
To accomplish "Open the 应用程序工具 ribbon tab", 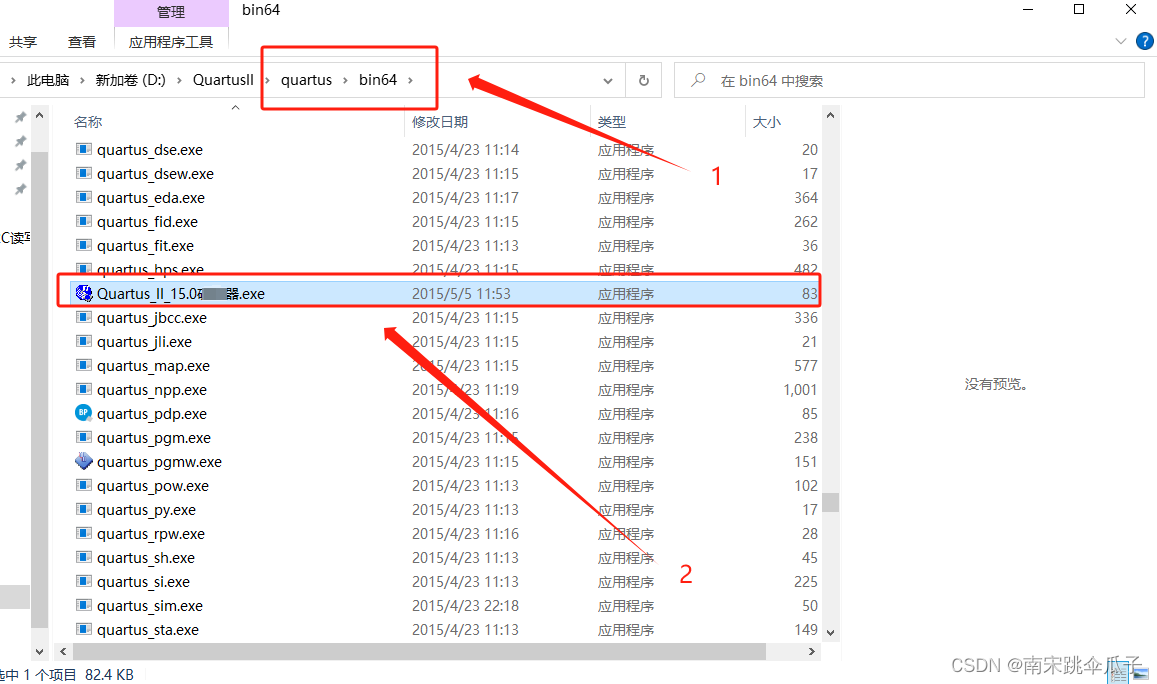I will (x=171, y=42).
